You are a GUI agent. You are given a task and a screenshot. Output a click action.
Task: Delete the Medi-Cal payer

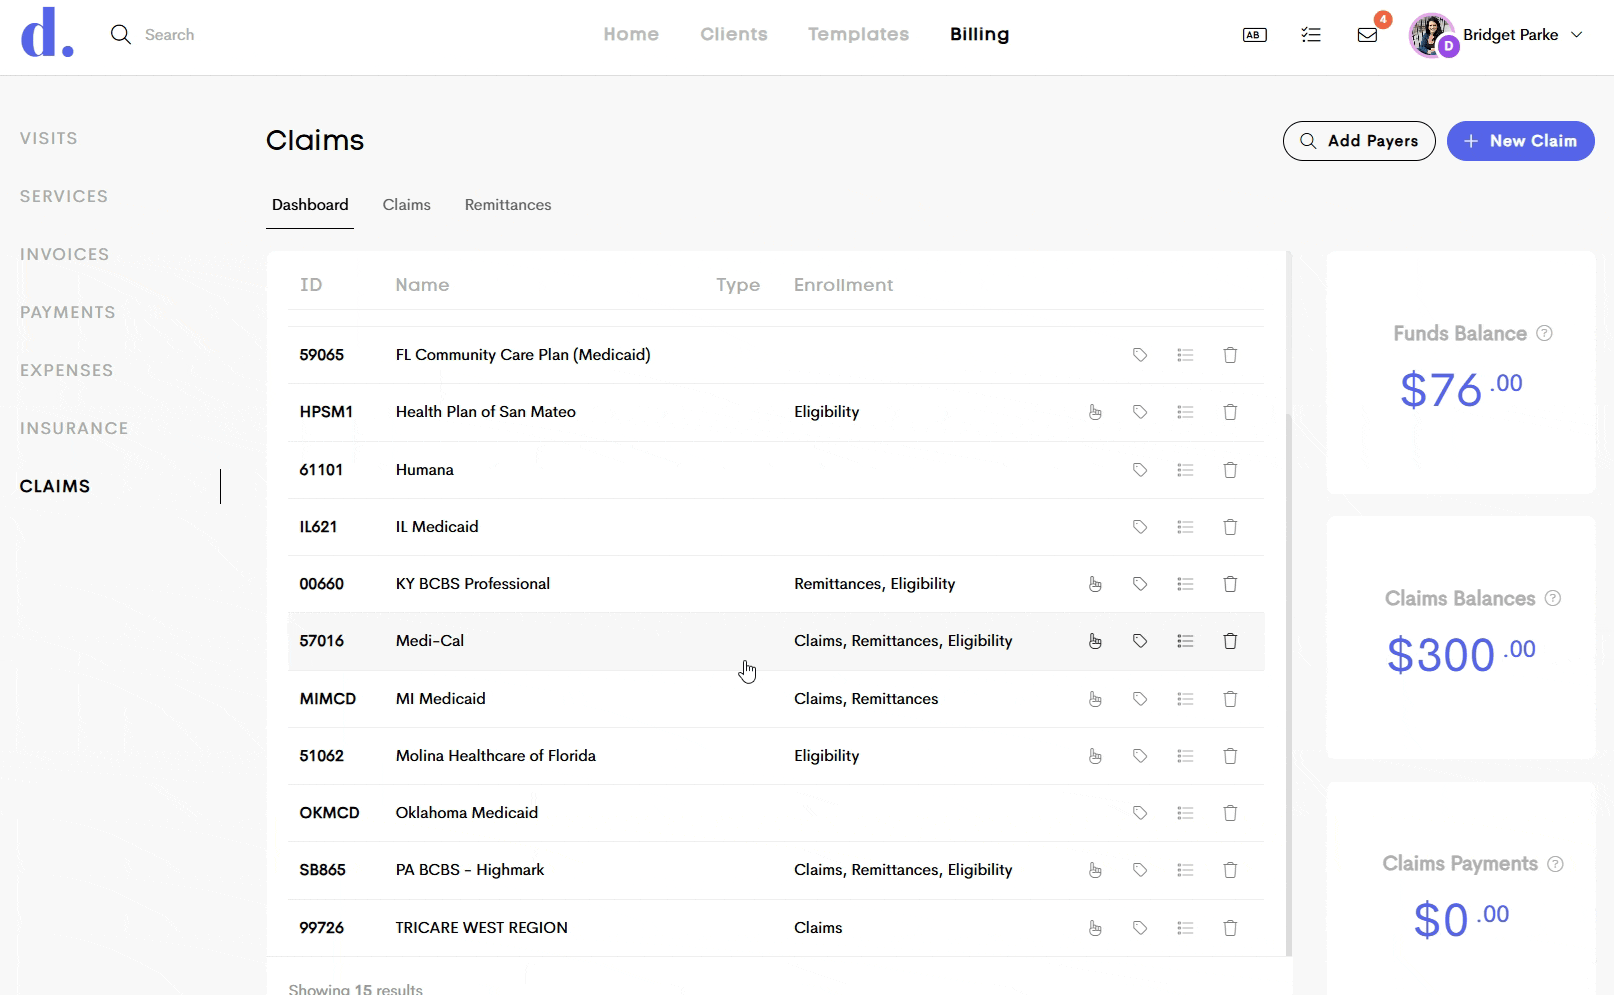1230,641
